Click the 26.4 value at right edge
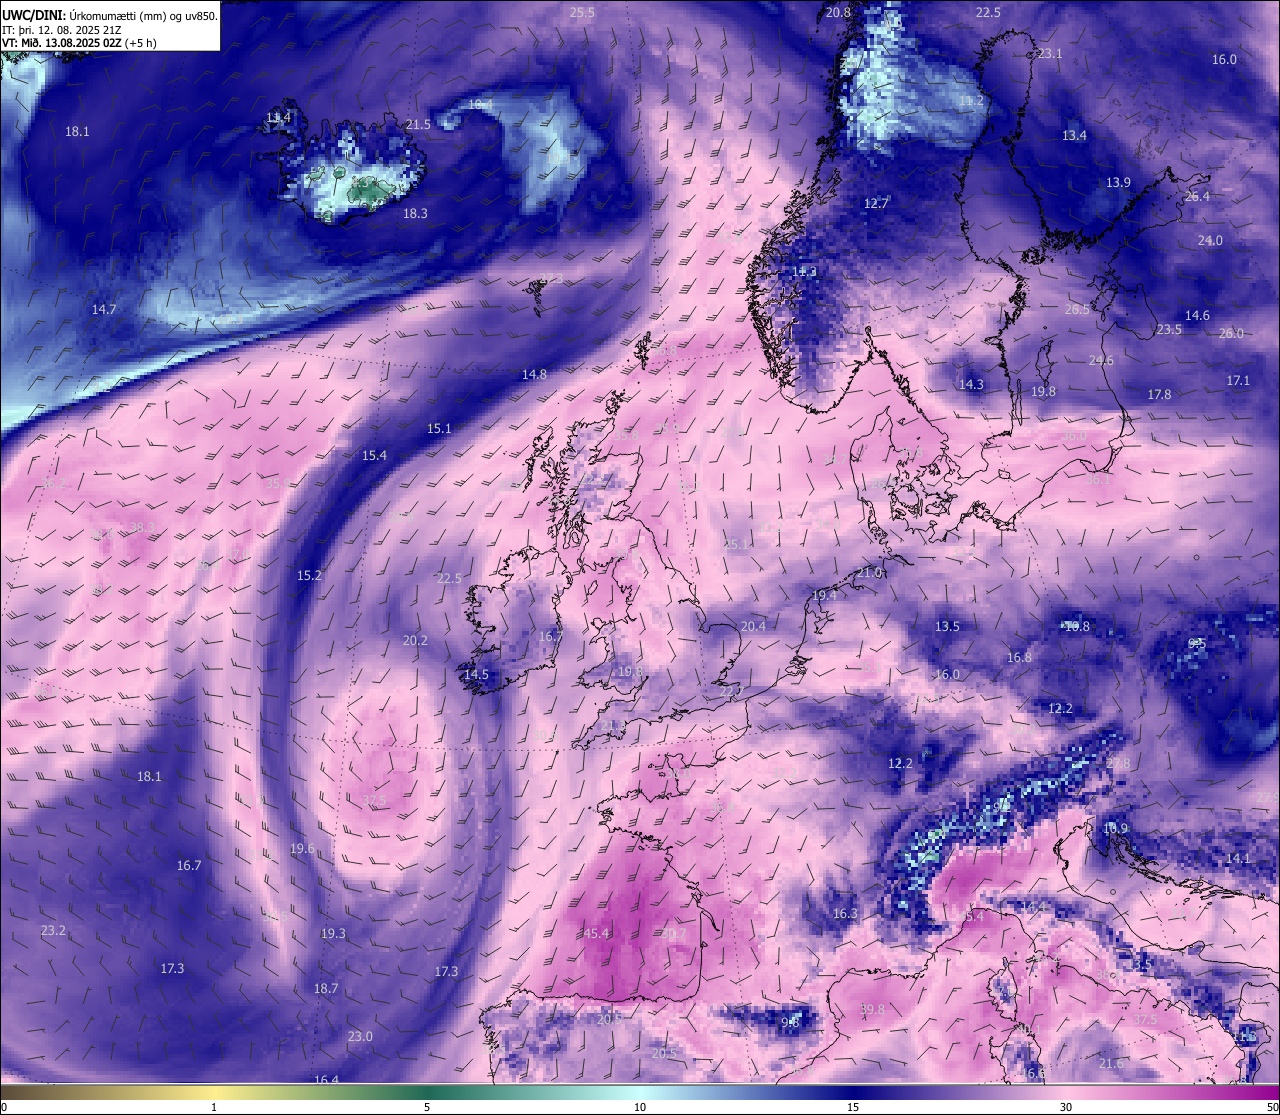This screenshot has width=1280, height=1115. coord(1197,196)
